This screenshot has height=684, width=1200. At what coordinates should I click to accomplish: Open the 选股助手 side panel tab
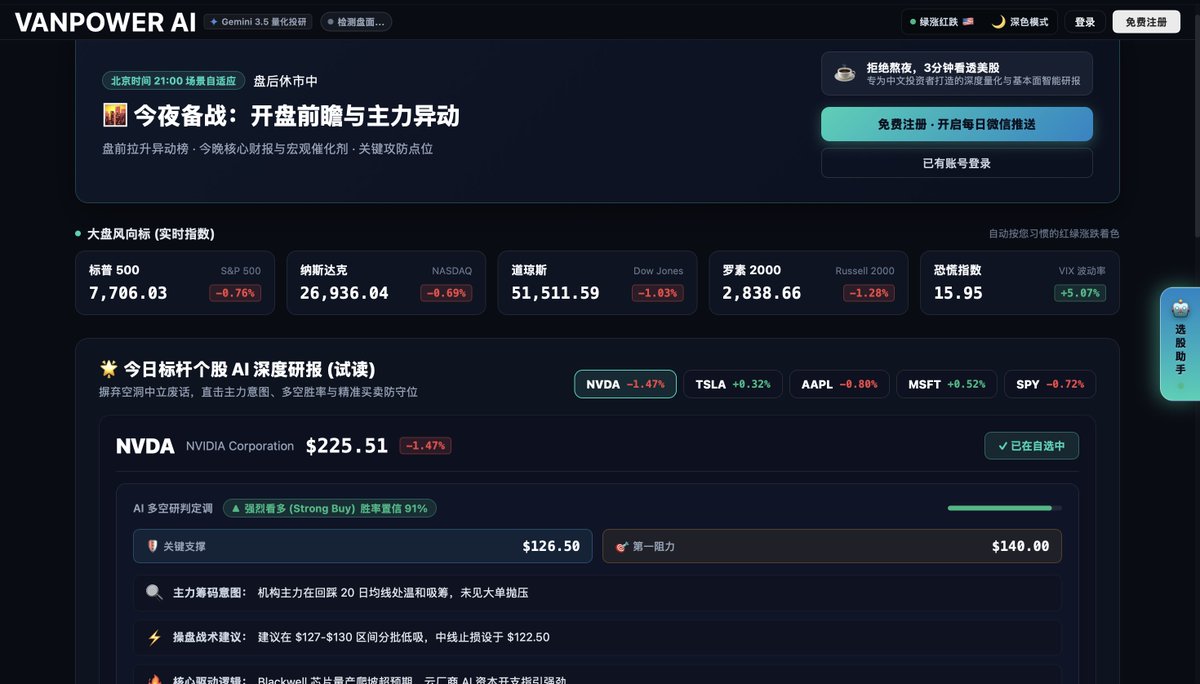tap(1180, 344)
